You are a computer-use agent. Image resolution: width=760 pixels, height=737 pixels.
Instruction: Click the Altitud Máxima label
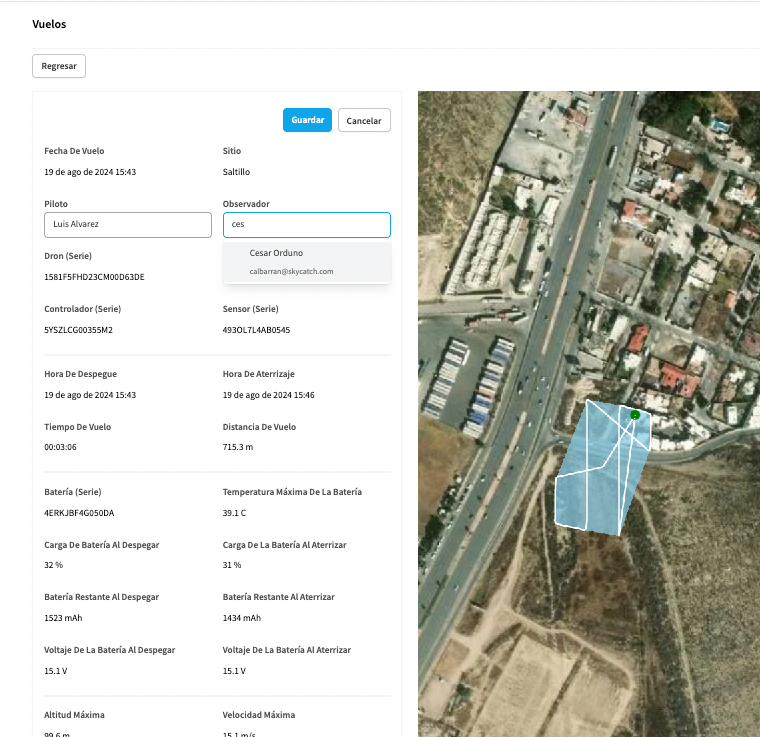pos(74,715)
